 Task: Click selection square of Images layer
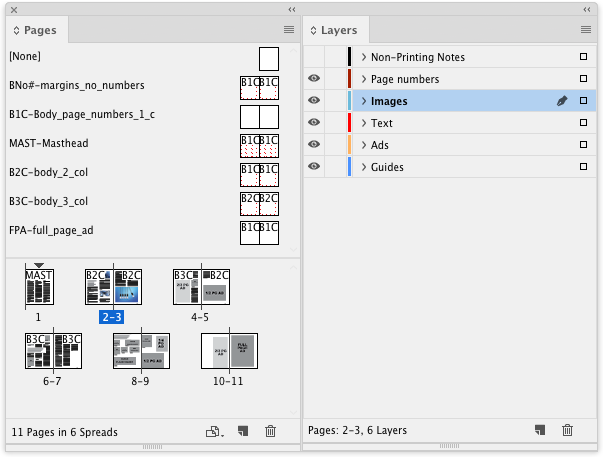pyautogui.click(x=583, y=101)
